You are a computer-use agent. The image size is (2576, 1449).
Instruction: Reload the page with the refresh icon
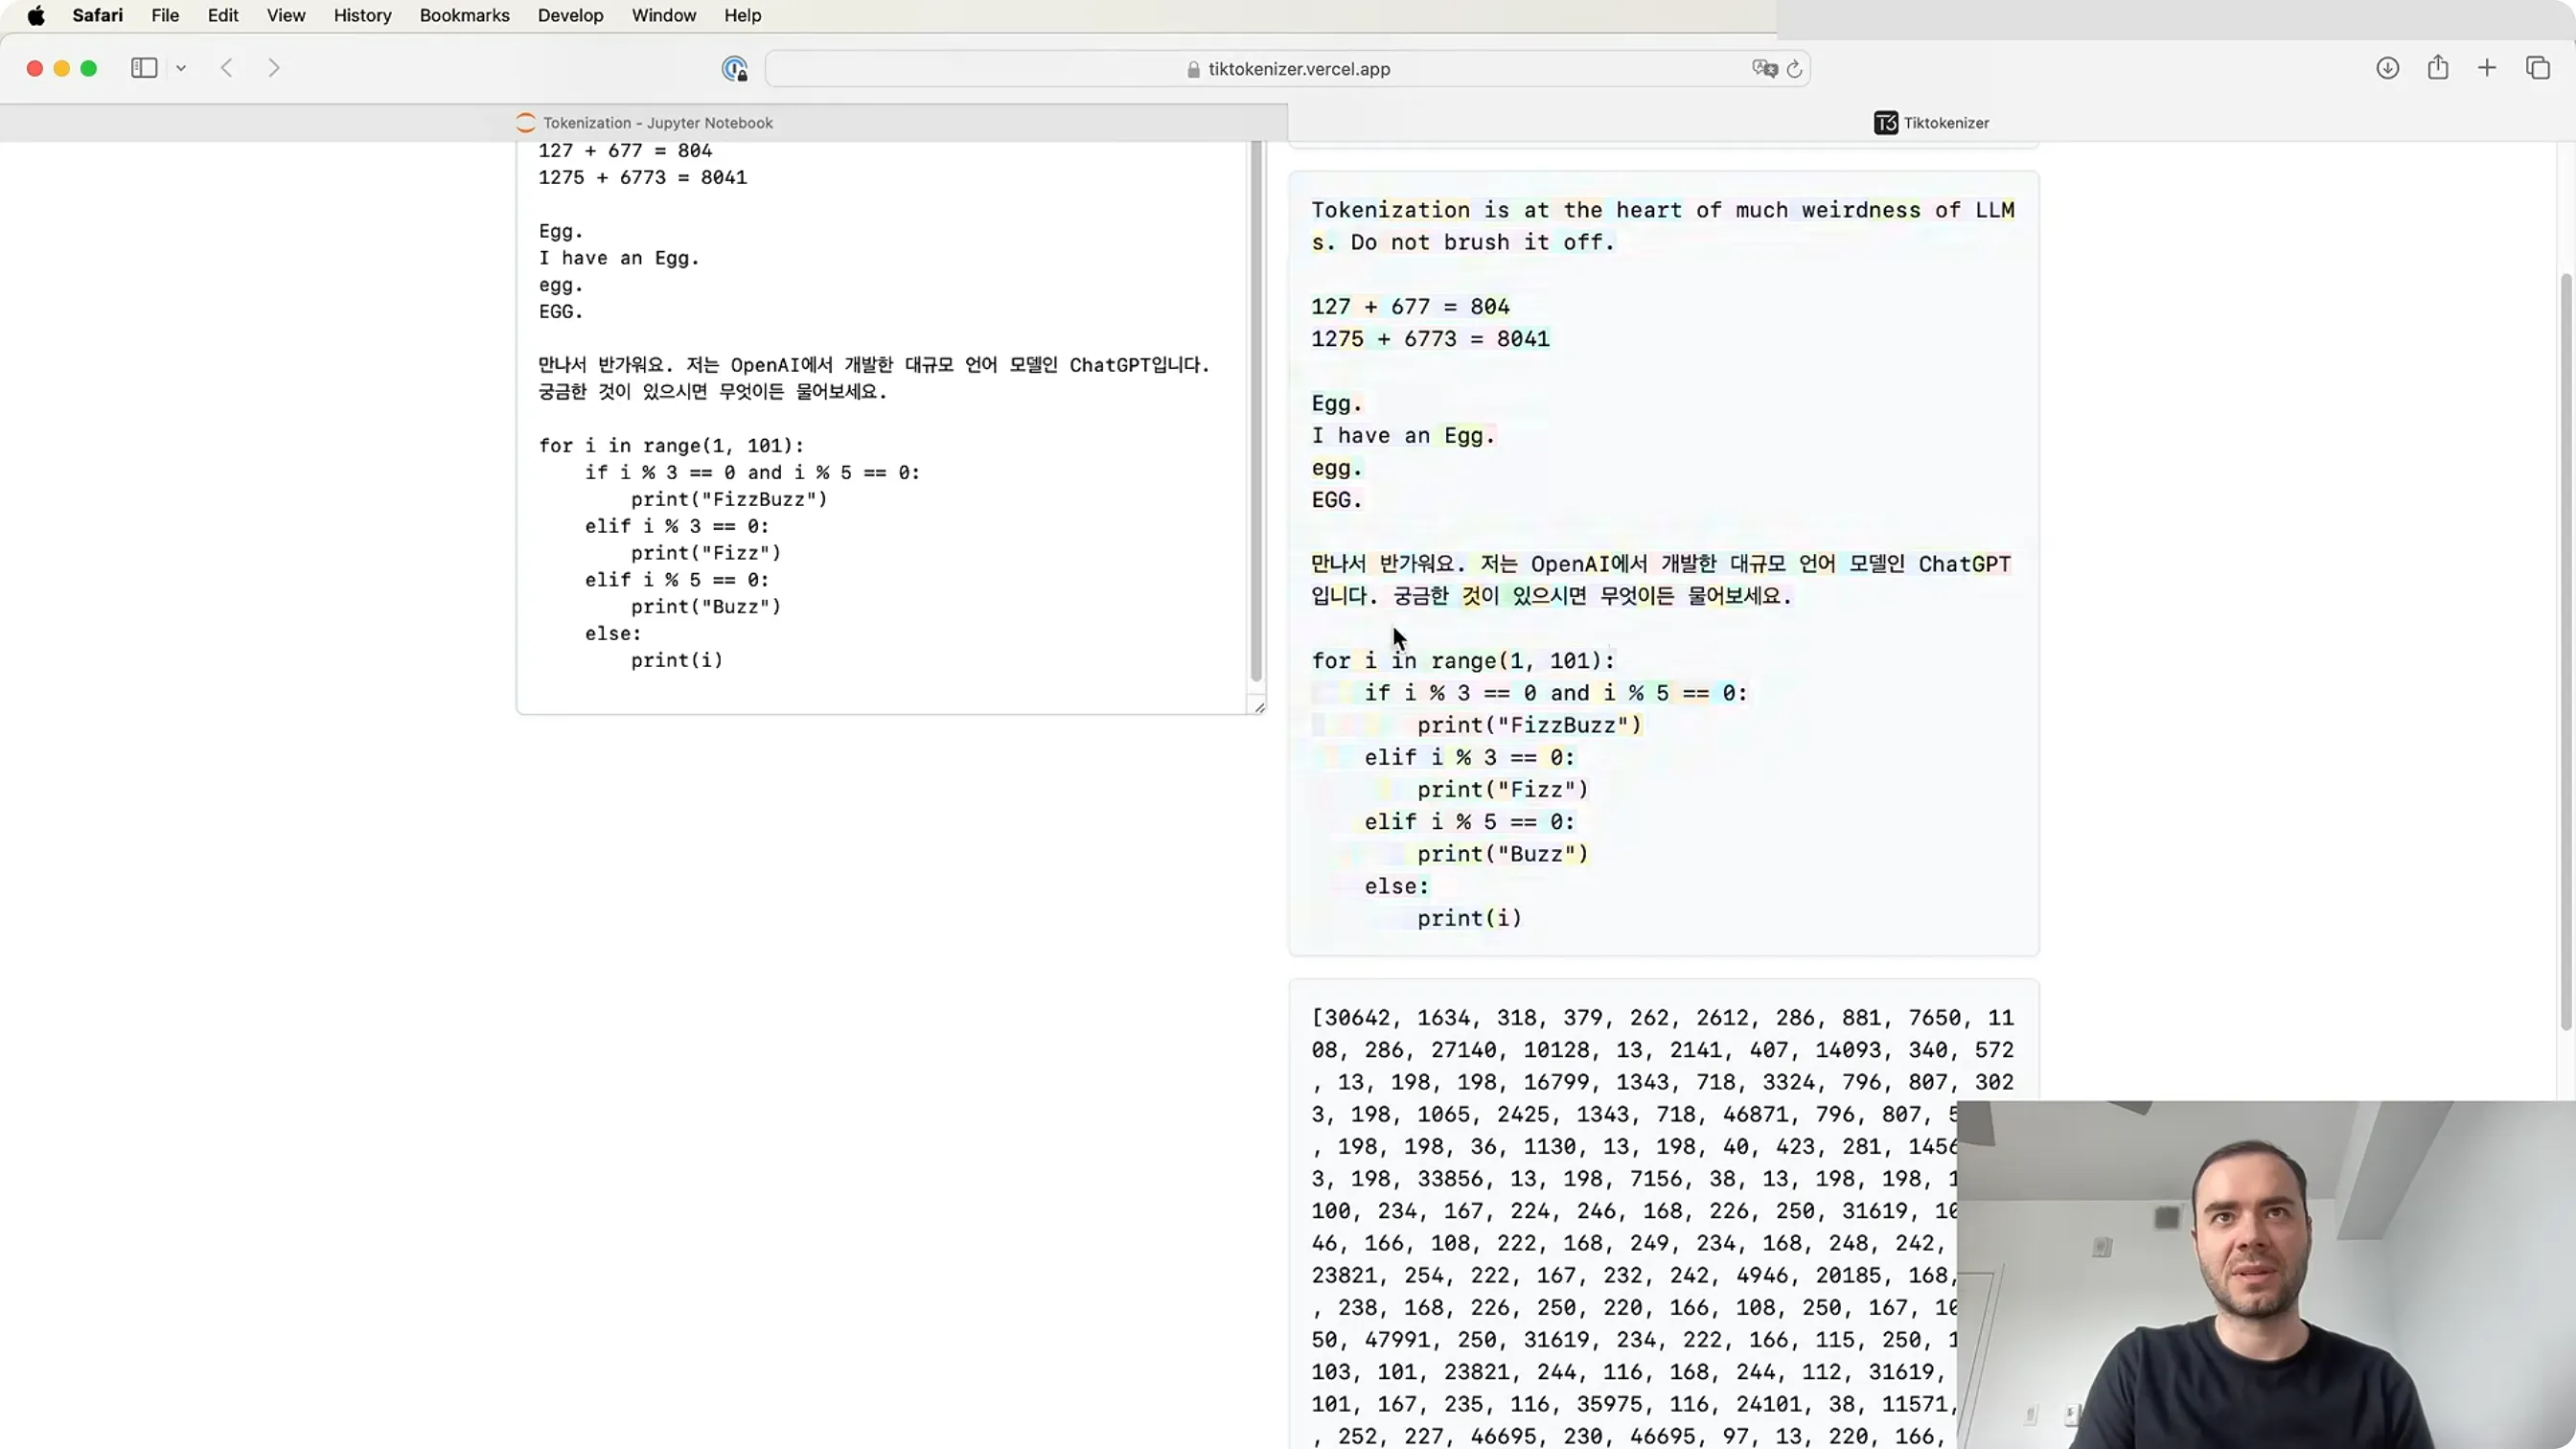click(x=1794, y=69)
